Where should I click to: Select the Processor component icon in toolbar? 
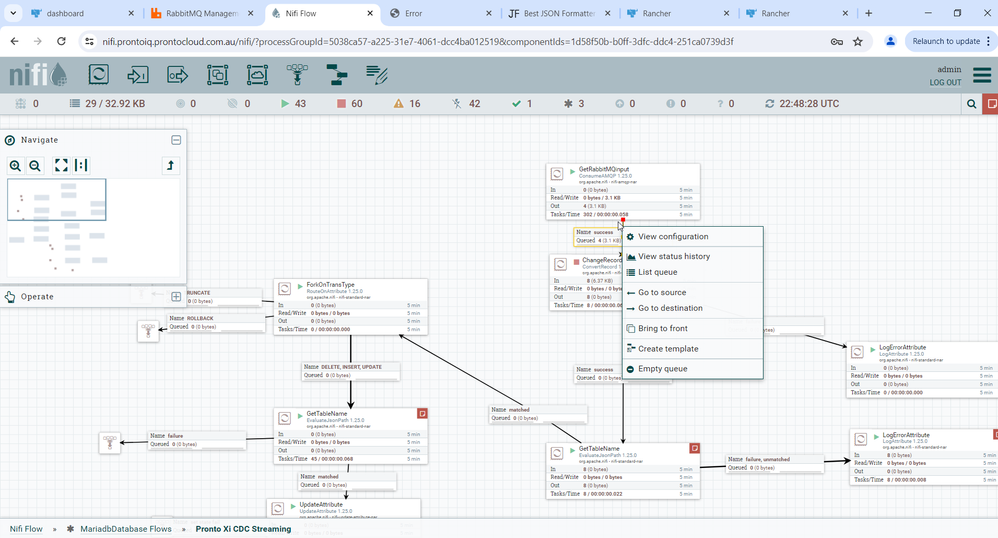point(99,74)
